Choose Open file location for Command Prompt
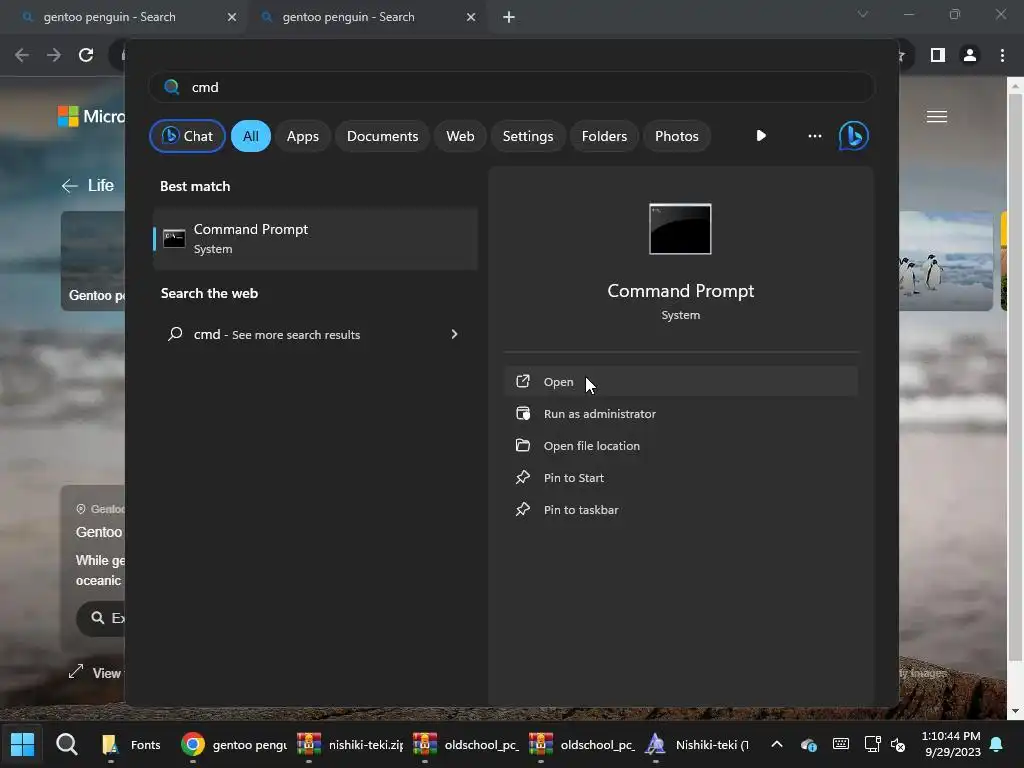This screenshot has width=1024, height=768. point(680,445)
